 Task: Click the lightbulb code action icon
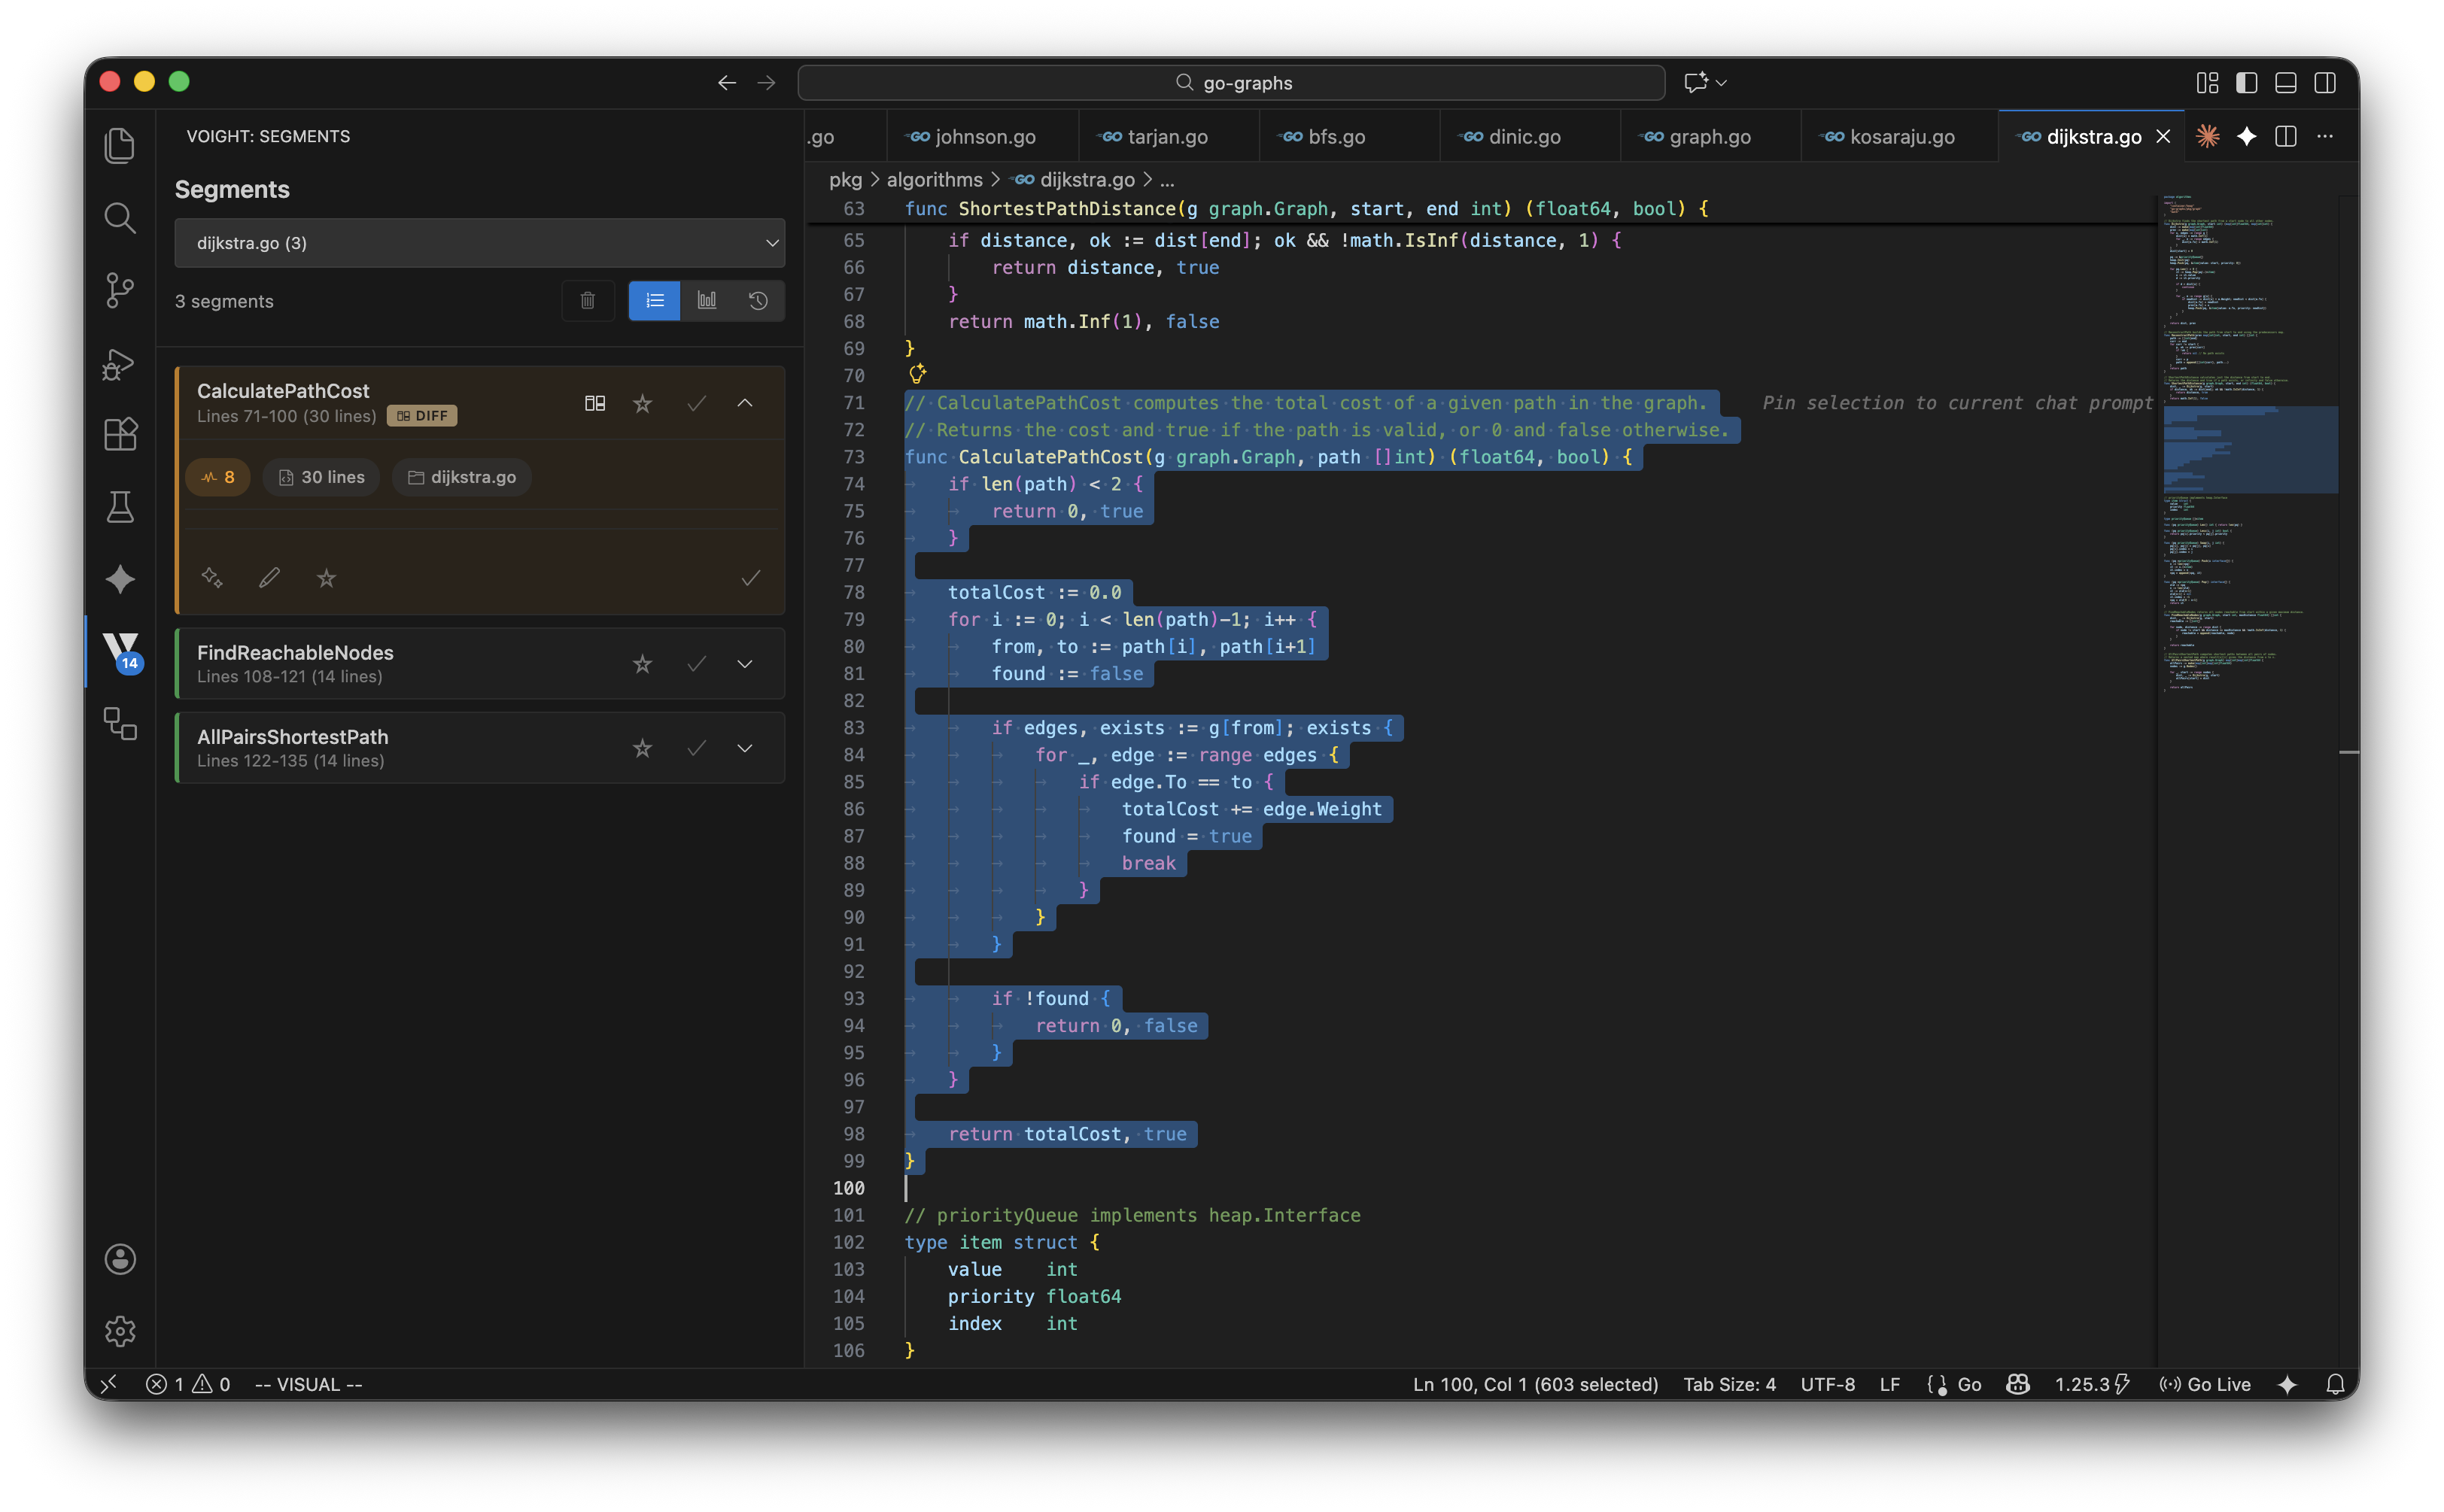tap(917, 374)
